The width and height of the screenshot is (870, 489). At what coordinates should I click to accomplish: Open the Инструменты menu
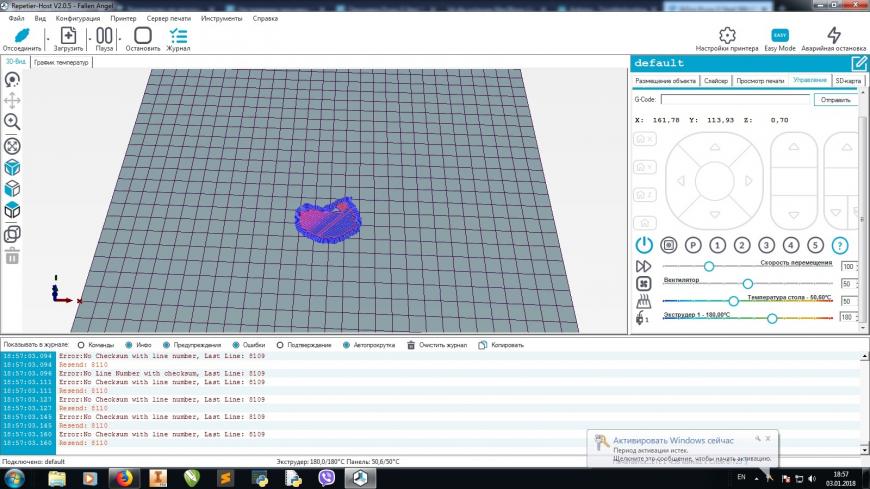pyautogui.click(x=221, y=18)
